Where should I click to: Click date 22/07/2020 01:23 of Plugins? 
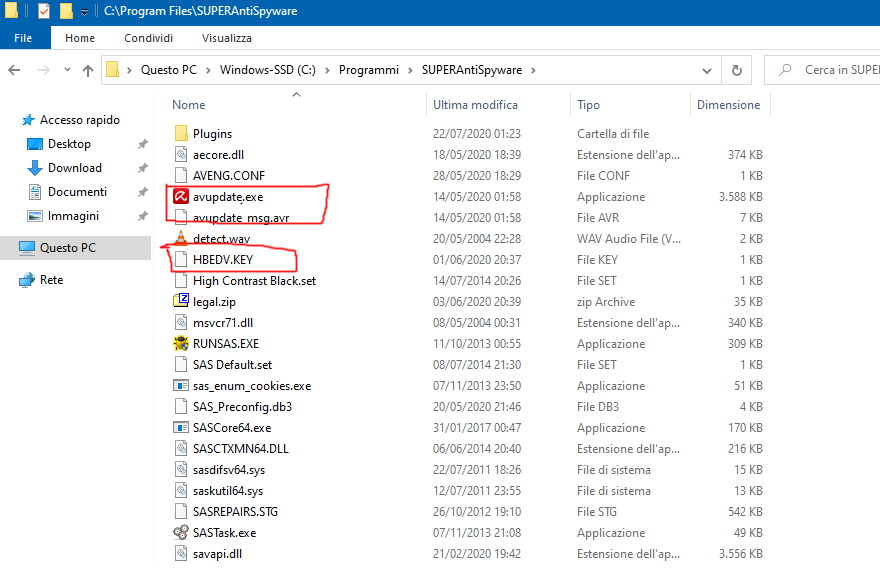(476, 134)
